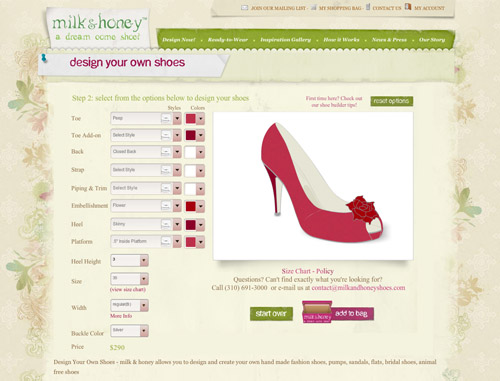500x381 pixels.
Task: Open the News & Press menu item
Action: 389,40
